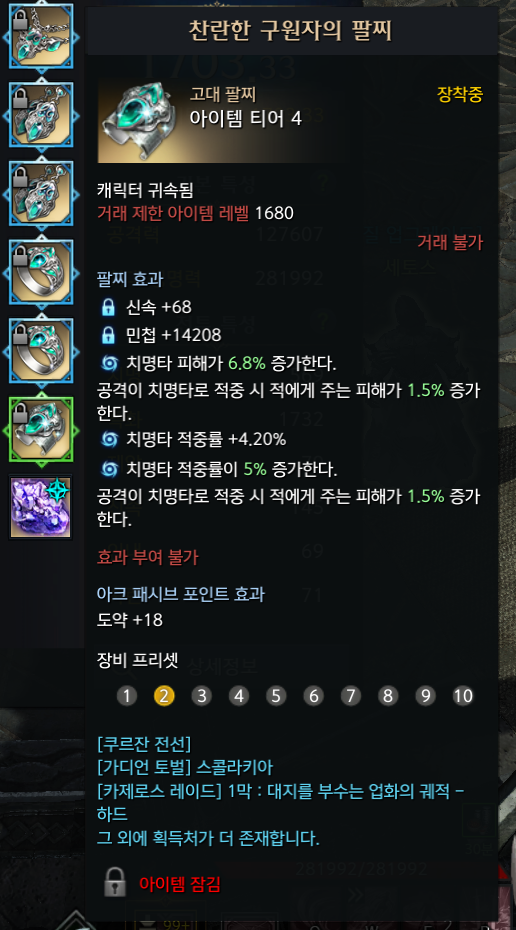The height and width of the screenshot is (930, 516).
Task: Select the first ring equipment slot
Action: coord(41,272)
